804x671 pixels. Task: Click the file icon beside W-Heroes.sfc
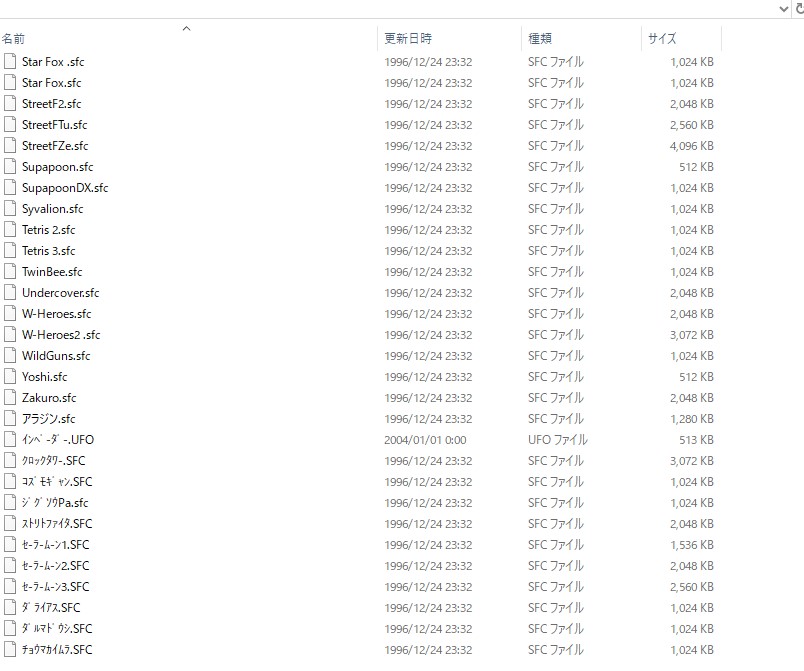[10, 314]
